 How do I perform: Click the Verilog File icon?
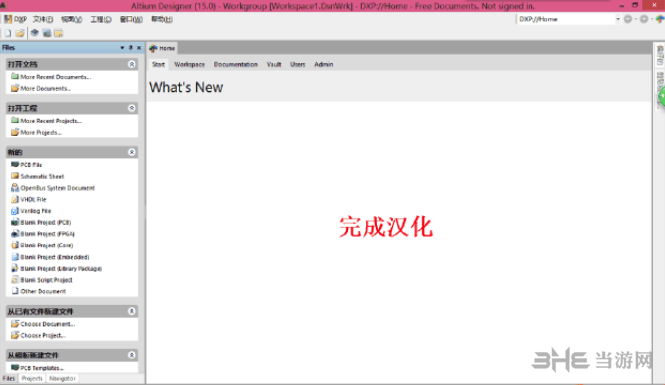15,211
